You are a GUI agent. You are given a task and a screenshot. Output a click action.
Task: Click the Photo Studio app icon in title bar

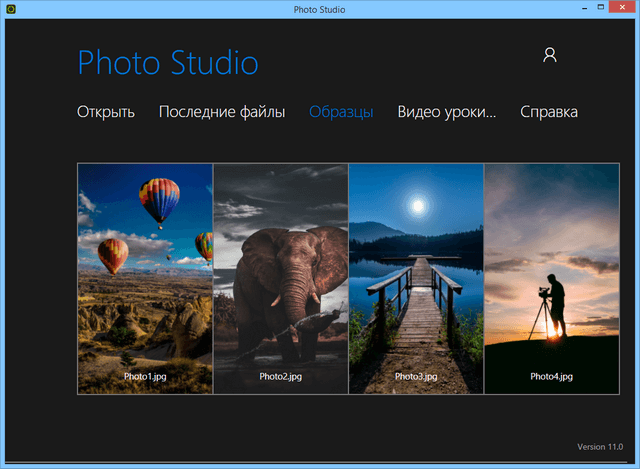tap(11, 9)
